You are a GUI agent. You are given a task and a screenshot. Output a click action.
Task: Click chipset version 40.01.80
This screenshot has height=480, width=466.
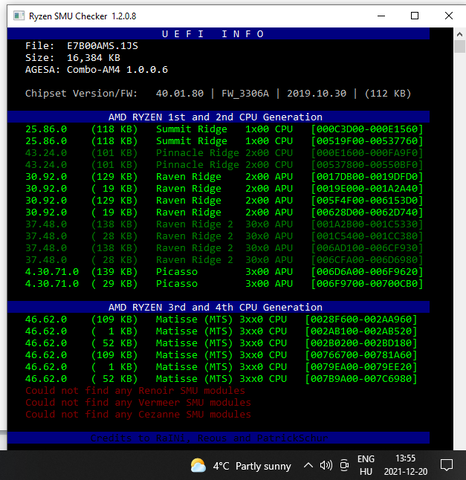pos(179,93)
